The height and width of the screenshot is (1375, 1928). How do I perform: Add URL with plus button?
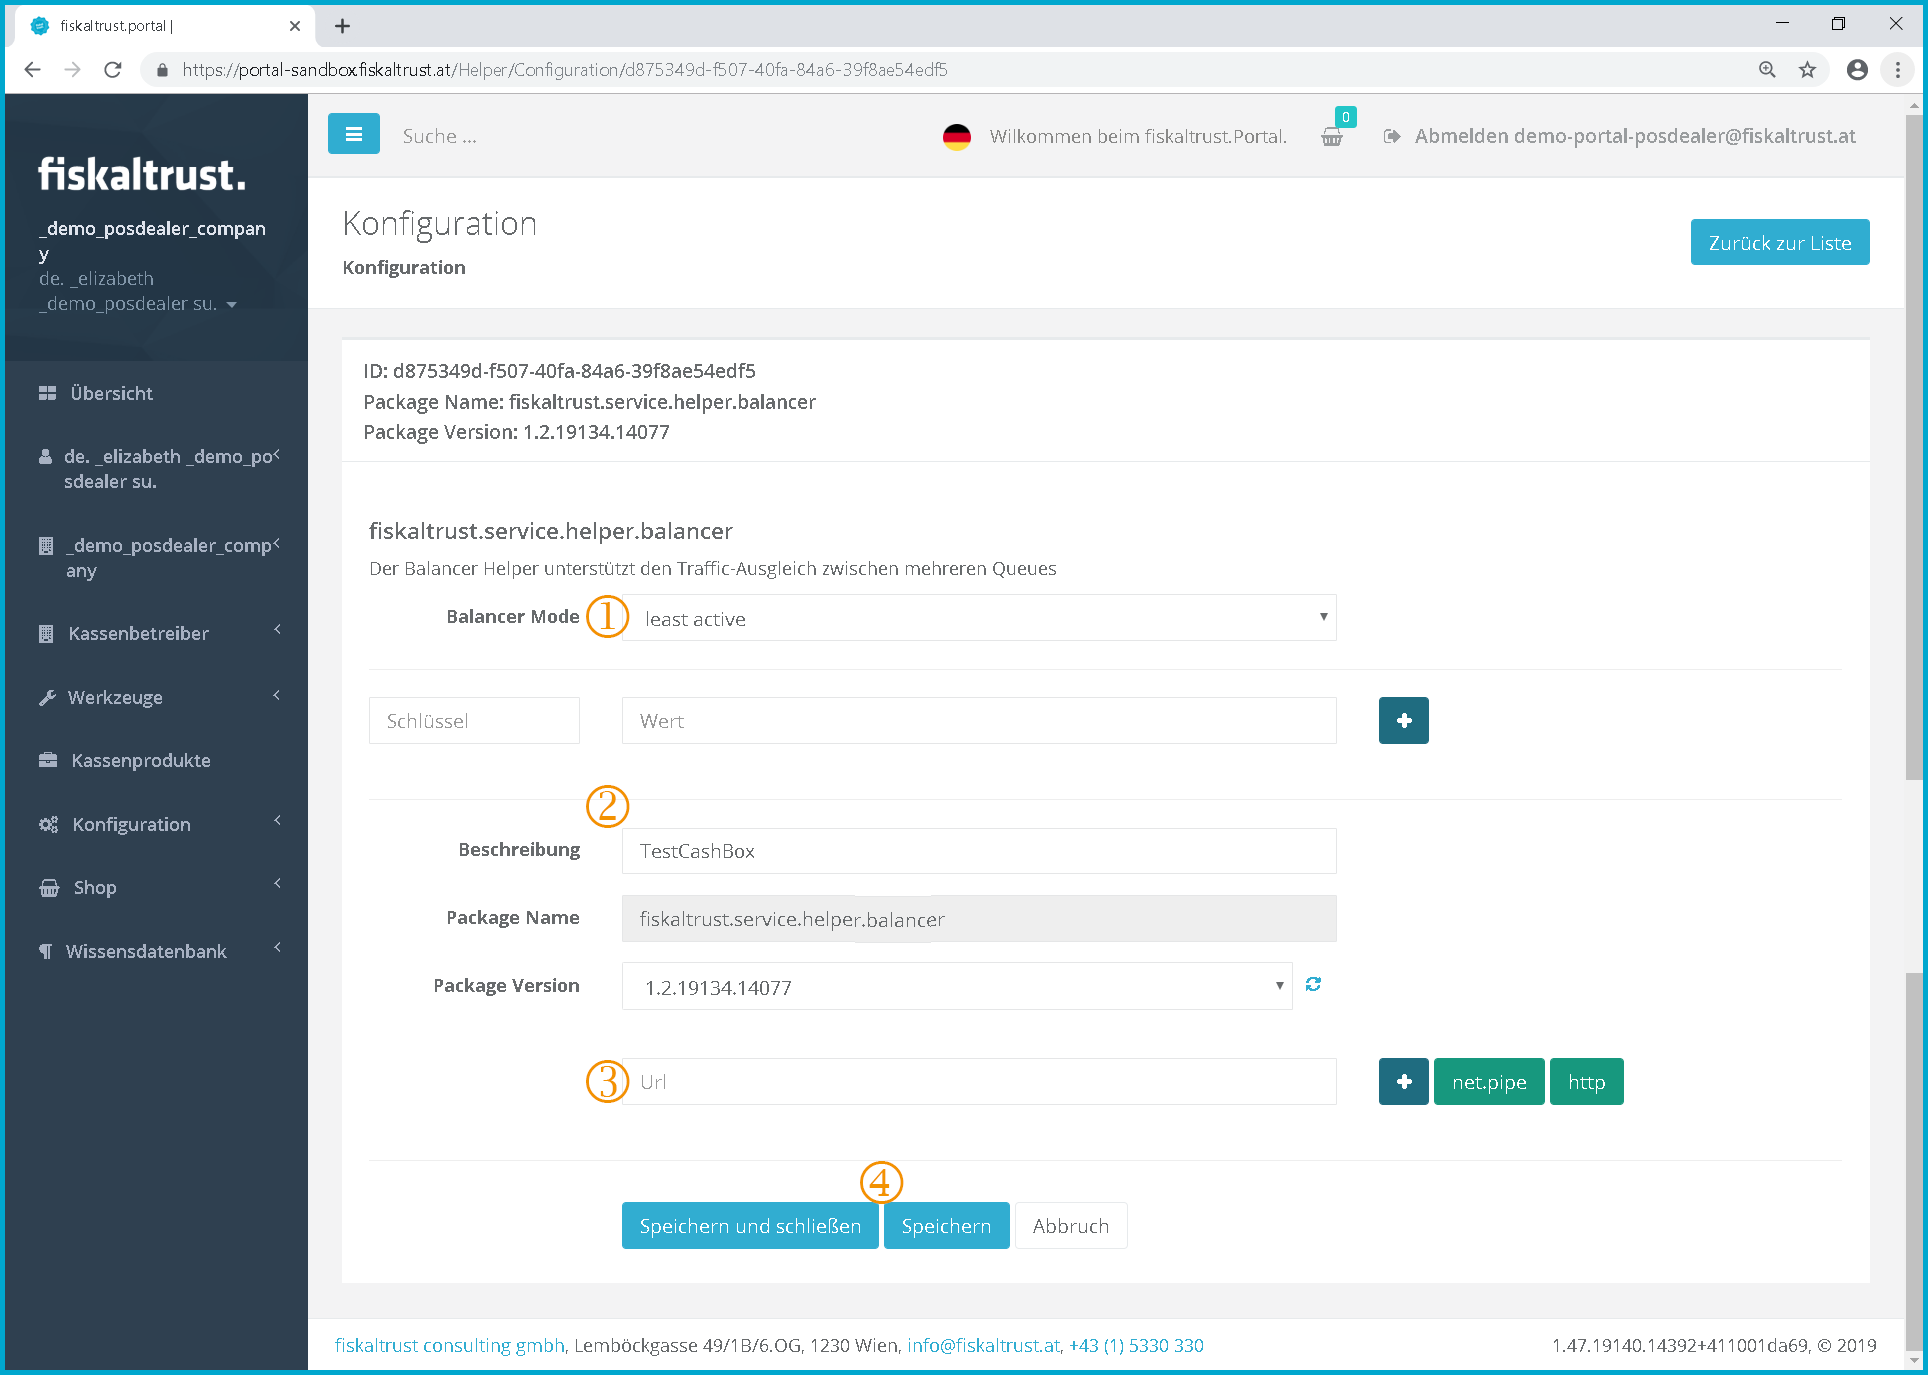pos(1403,1081)
